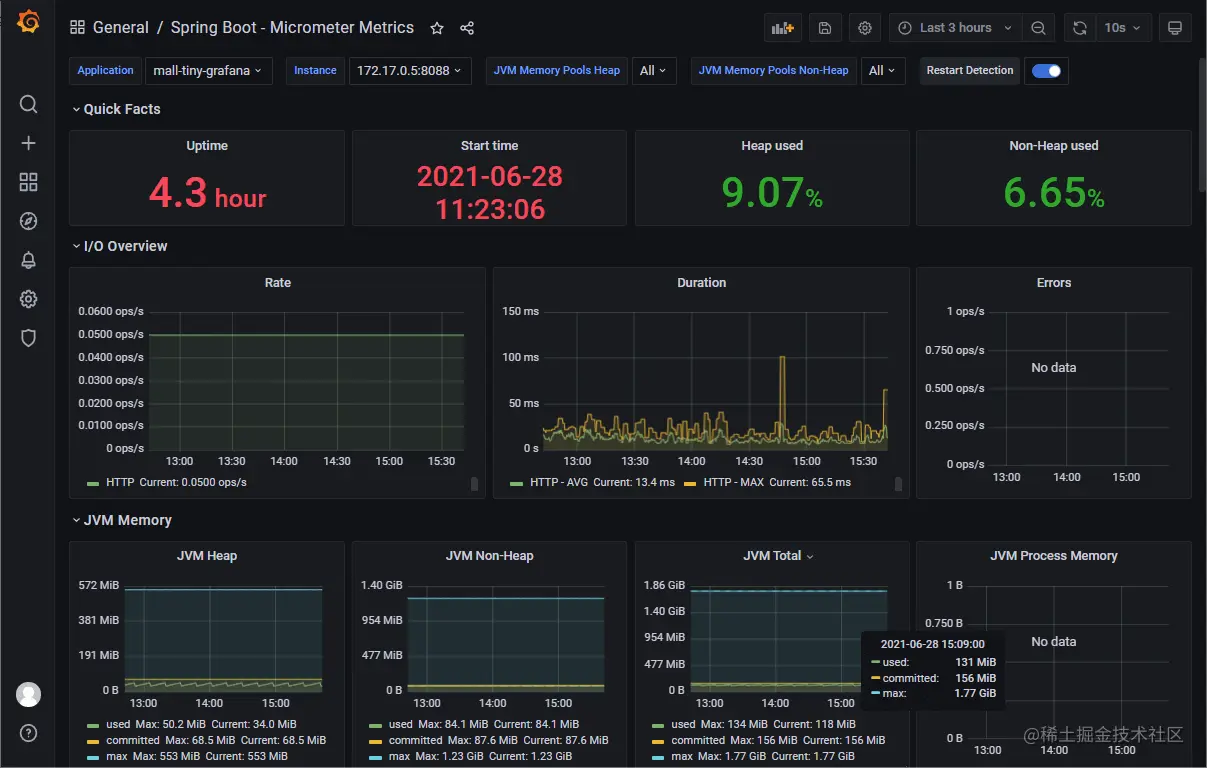The width and height of the screenshot is (1207, 768).
Task: Click the used series color swatch in the JVM Non-Heap legend
Action: pyautogui.click(x=376, y=724)
